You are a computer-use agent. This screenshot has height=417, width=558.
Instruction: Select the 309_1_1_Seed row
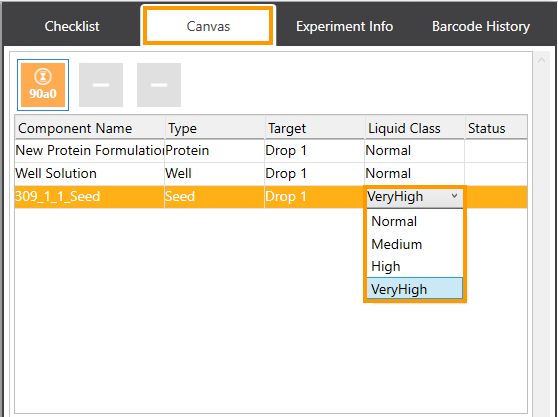click(x=271, y=196)
